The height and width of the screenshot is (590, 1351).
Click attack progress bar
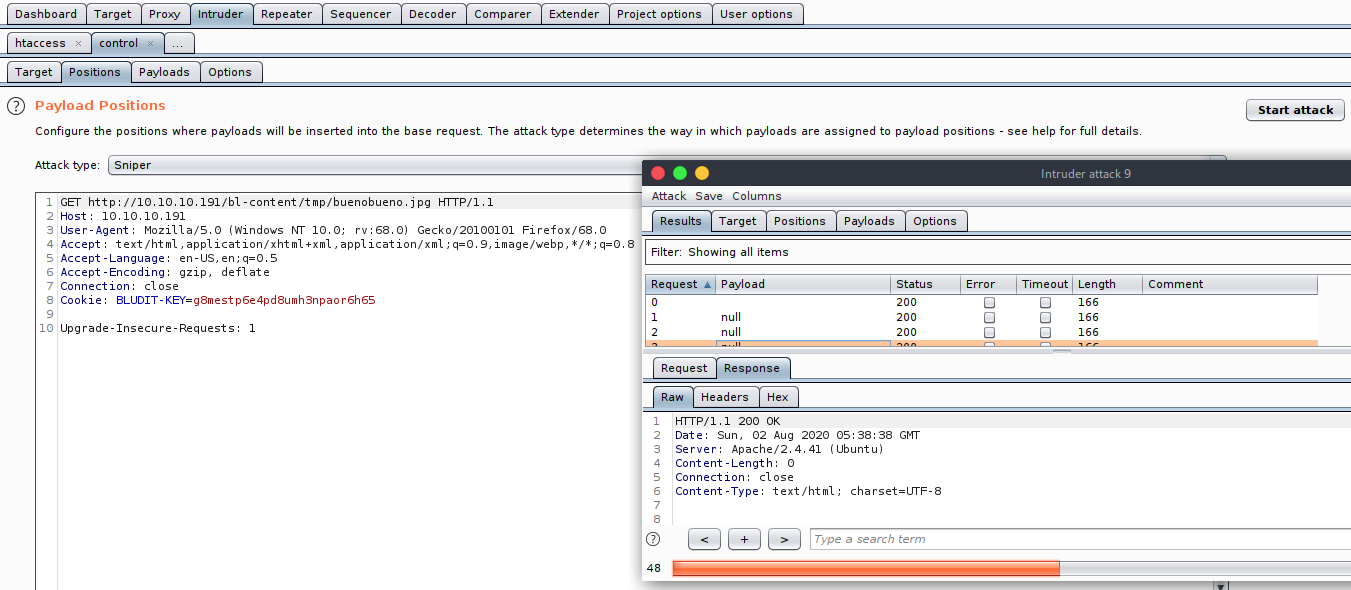(1010, 568)
